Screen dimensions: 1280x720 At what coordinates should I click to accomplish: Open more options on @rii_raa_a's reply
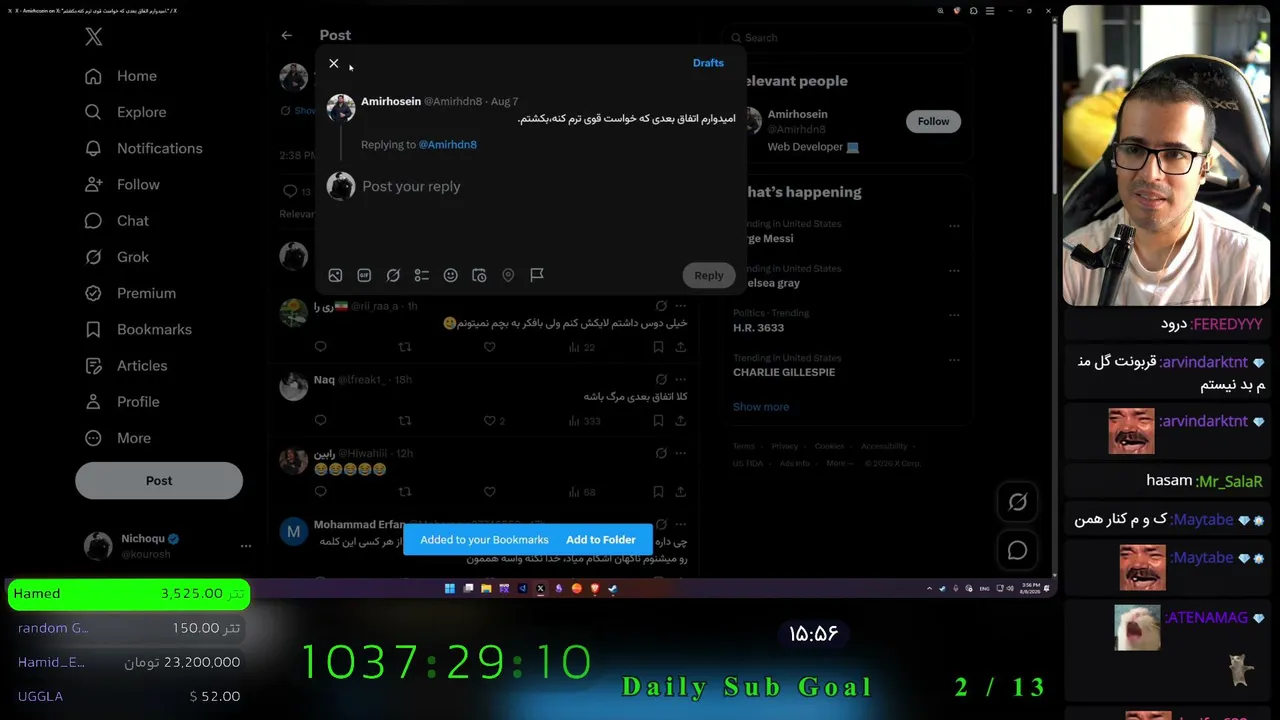click(681, 306)
